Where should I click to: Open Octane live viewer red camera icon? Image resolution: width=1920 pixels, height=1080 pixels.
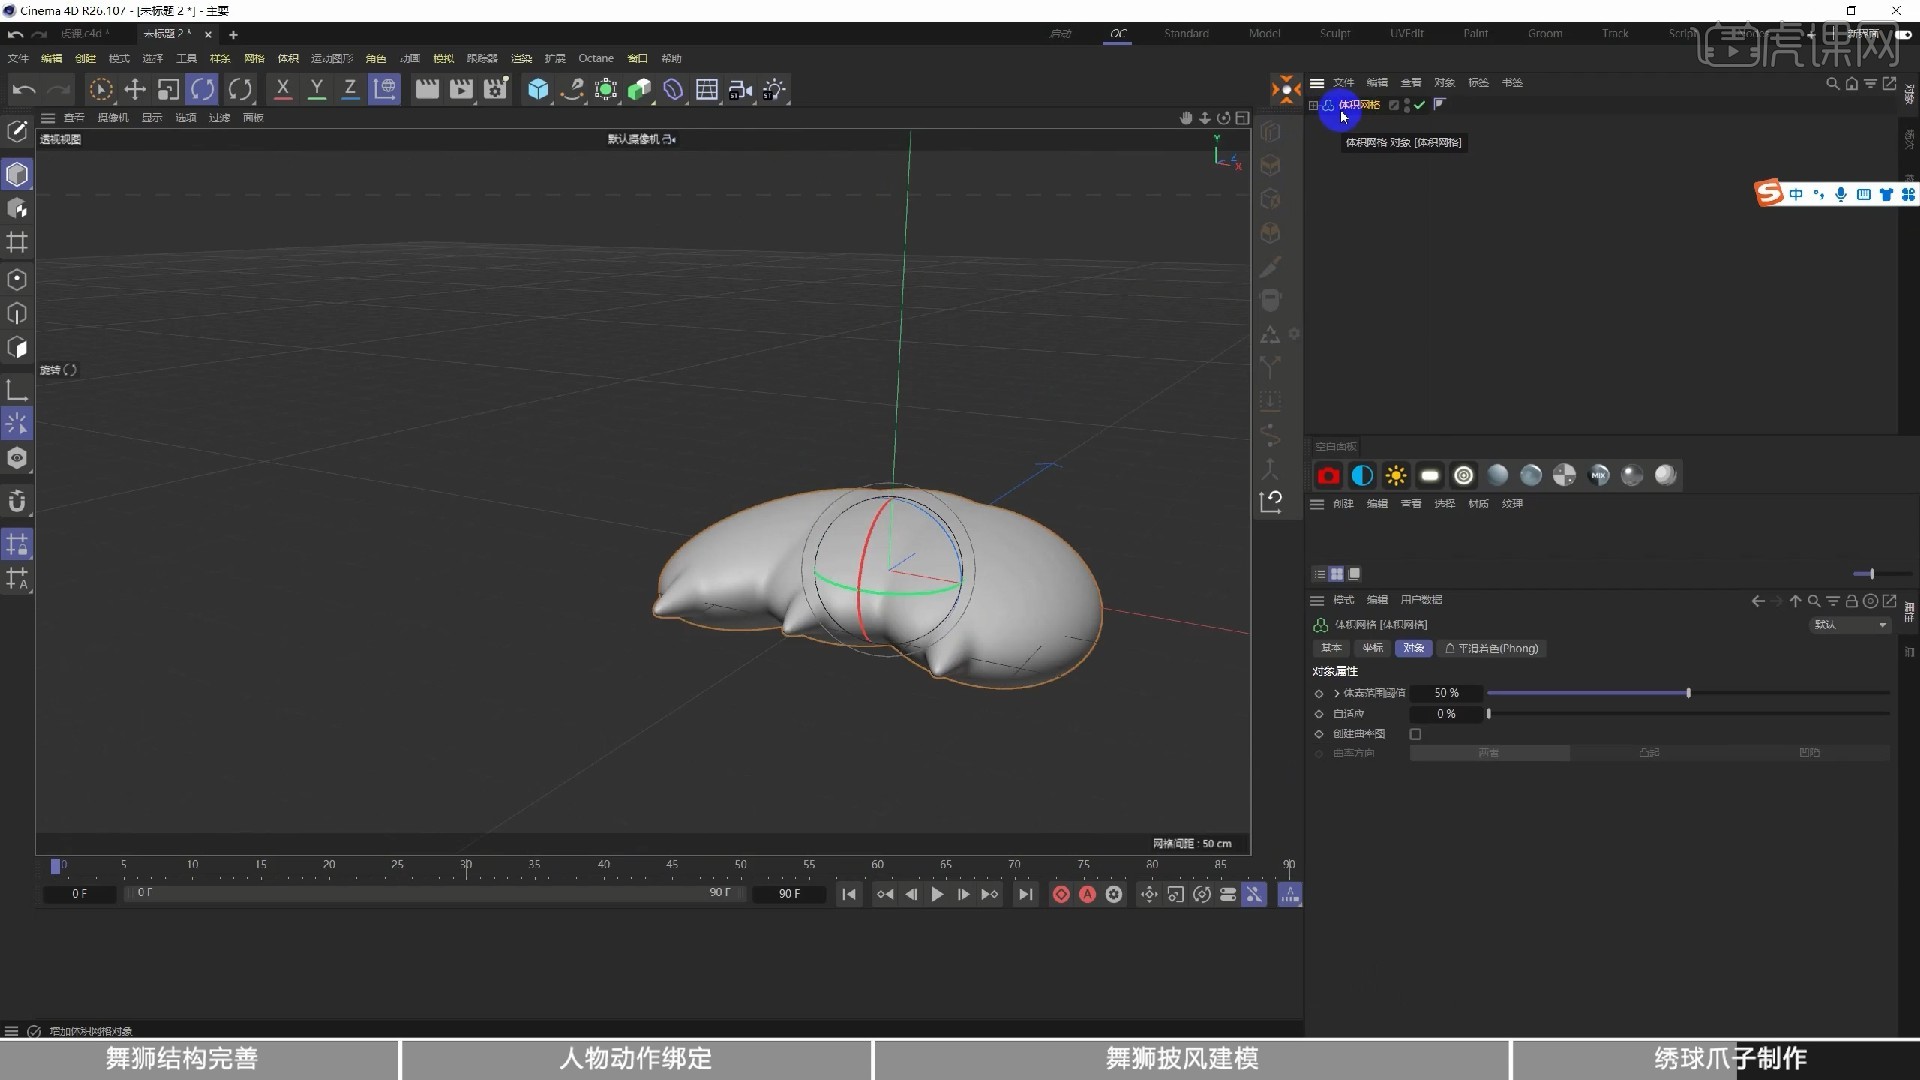(1328, 476)
